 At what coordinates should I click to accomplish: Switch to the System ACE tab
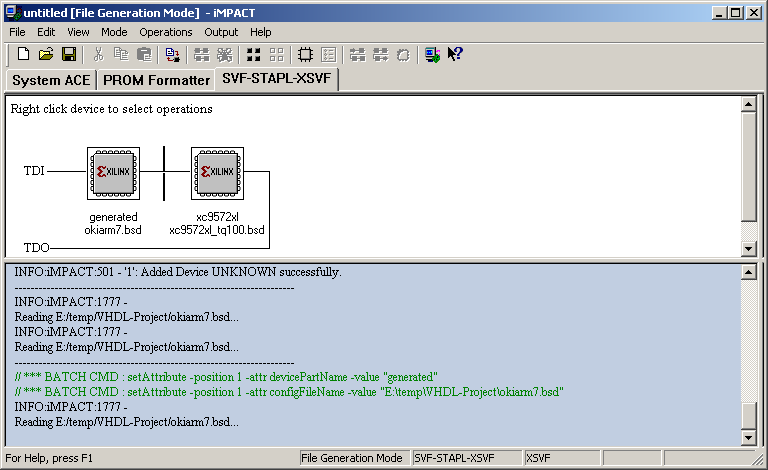[x=51, y=80]
